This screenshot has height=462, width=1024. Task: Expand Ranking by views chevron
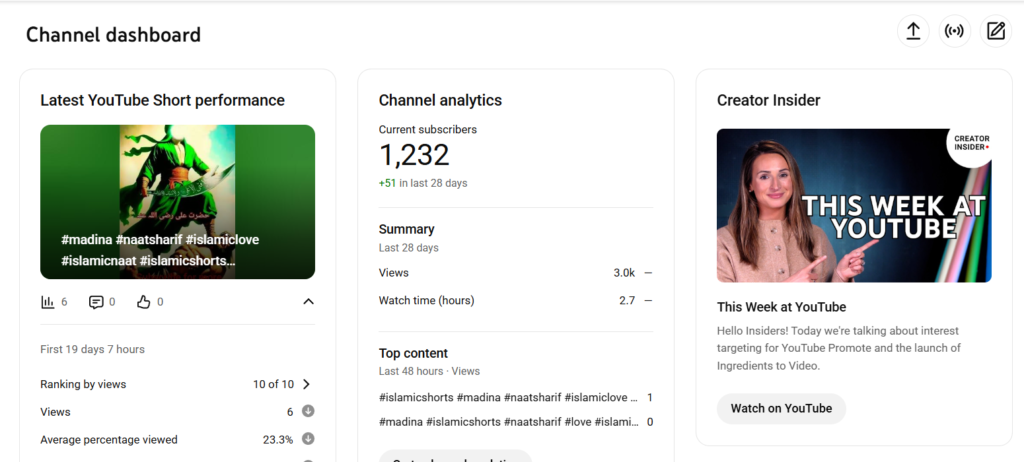(x=306, y=384)
